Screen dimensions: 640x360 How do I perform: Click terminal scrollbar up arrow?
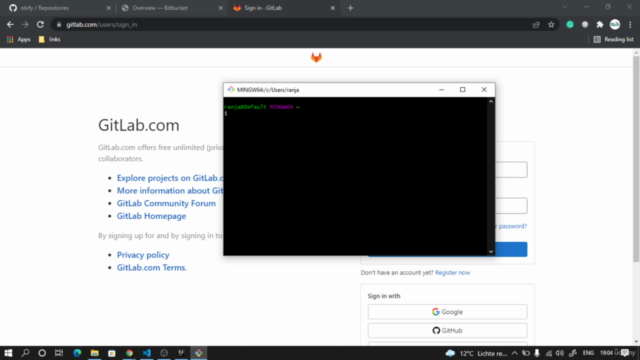pyautogui.click(x=491, y=101)
